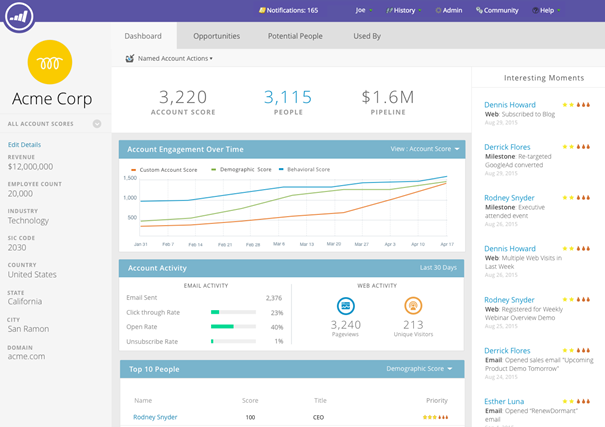Screen dimensions: 605x427
Task: Expand the Joe user menu
Action: click(x=363, y=10)
